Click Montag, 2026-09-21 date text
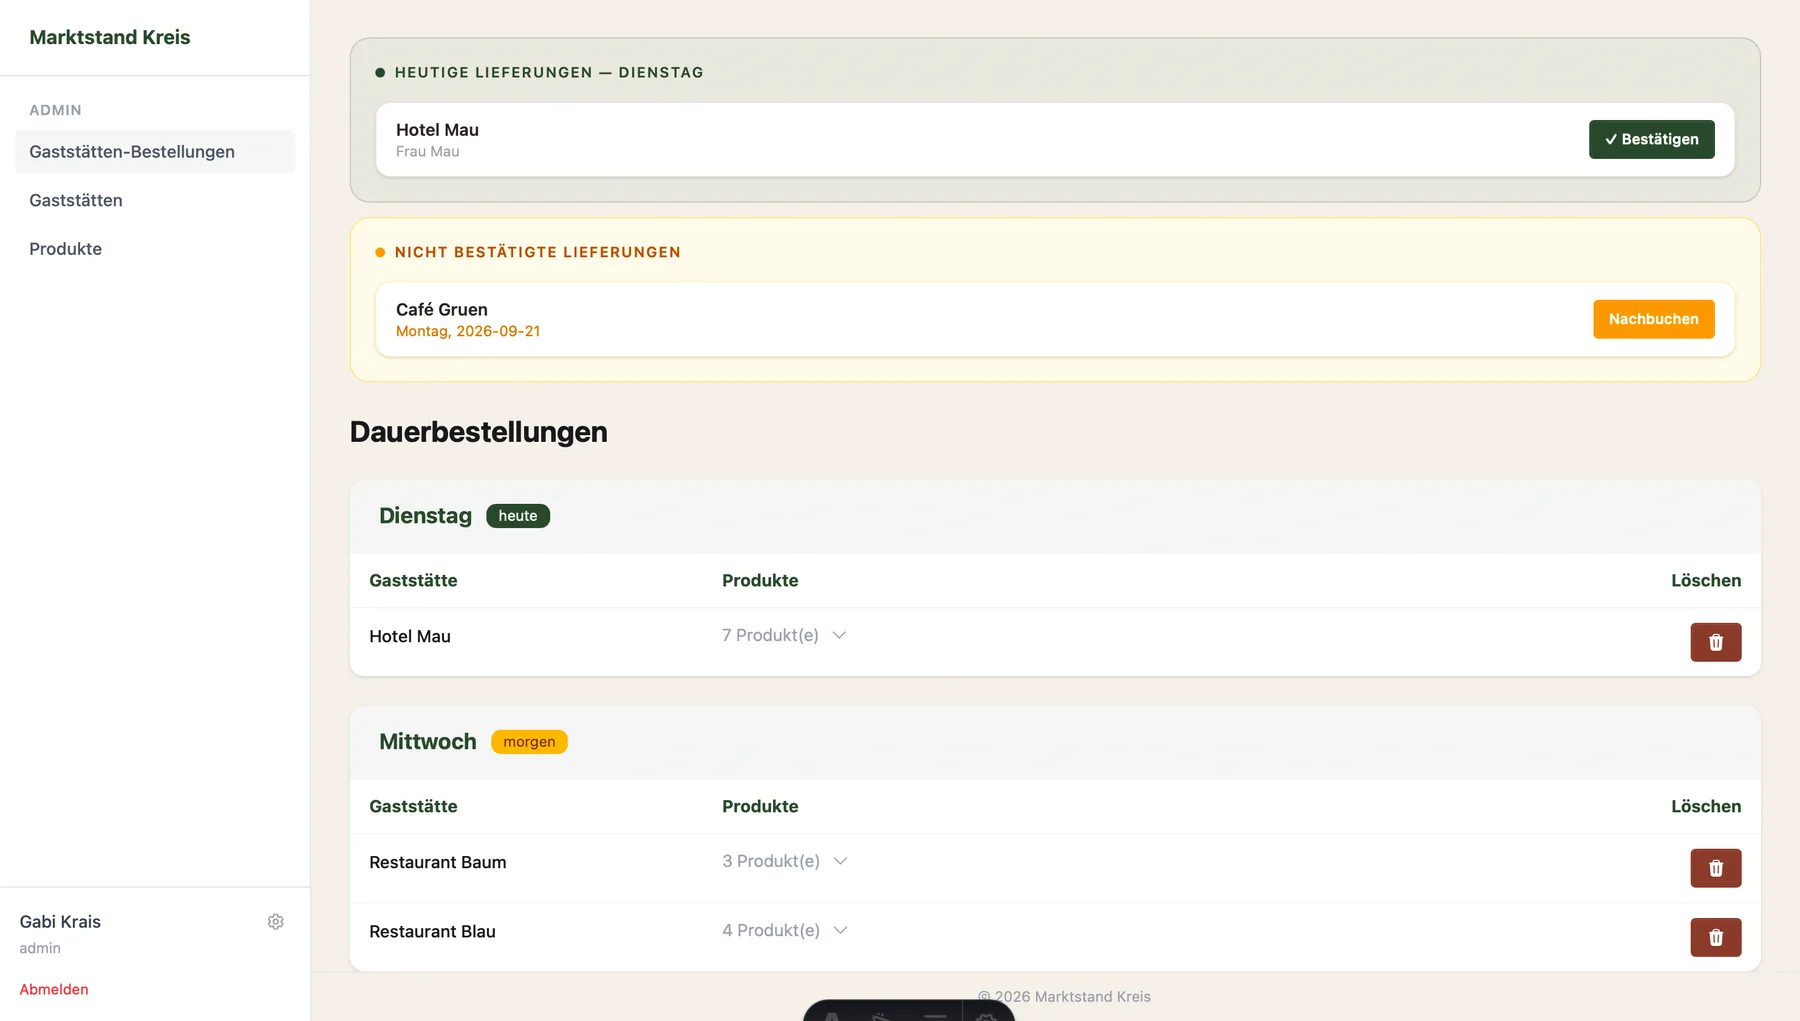The width and height of the screenshot is (1800, 1021). 468,331
